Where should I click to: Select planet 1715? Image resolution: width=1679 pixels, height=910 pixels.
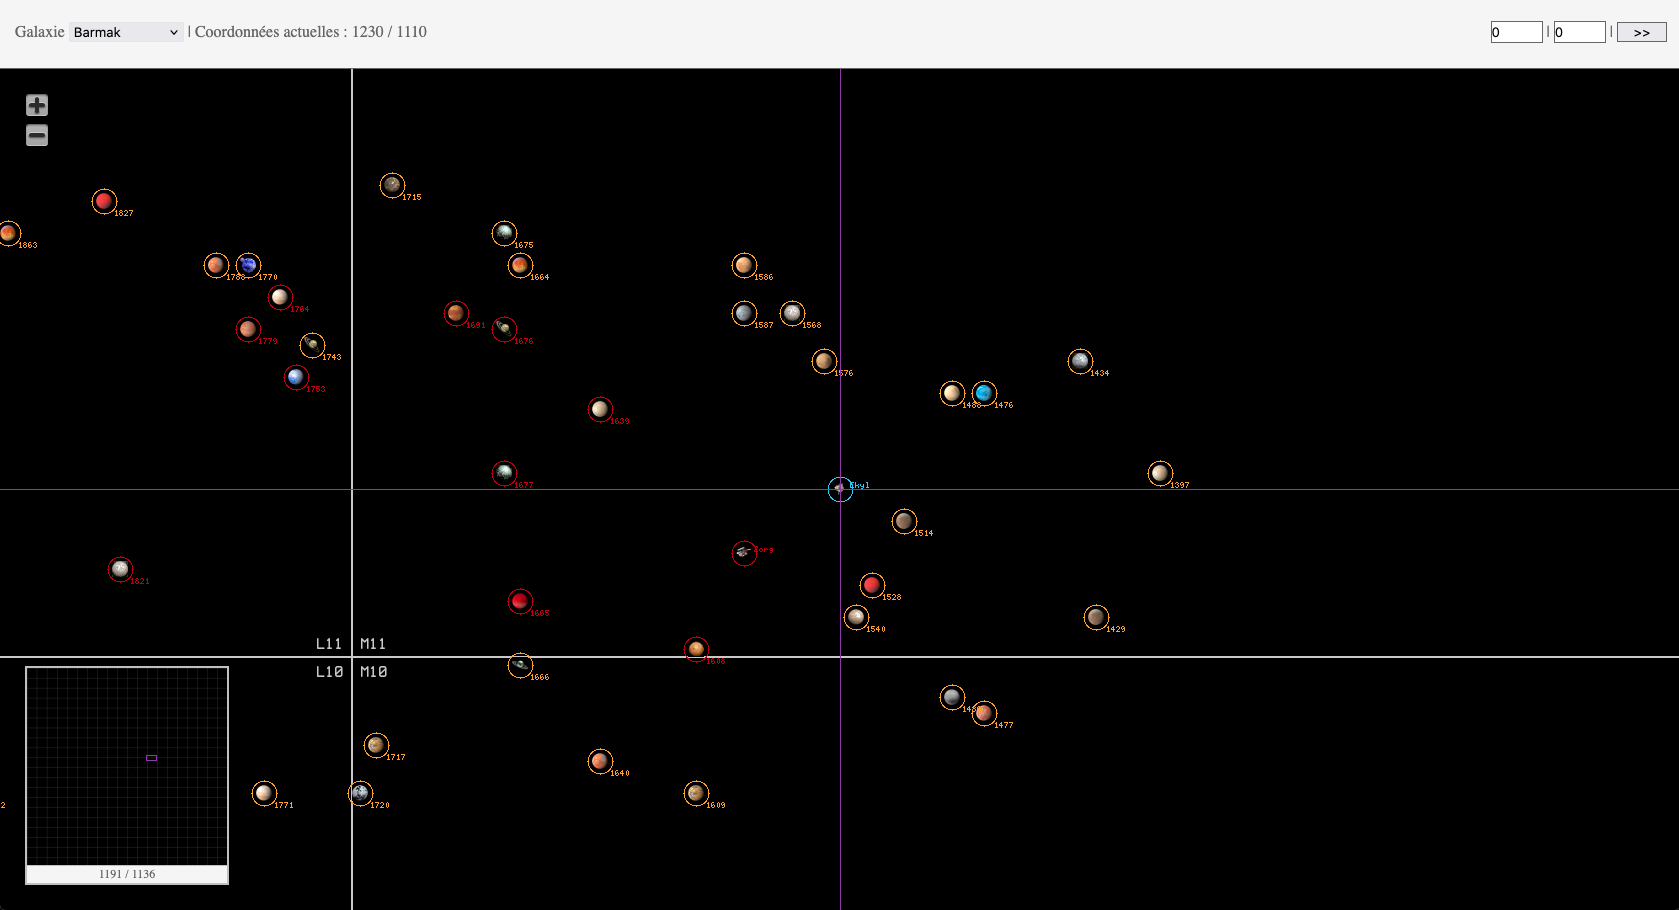(392, 185)
